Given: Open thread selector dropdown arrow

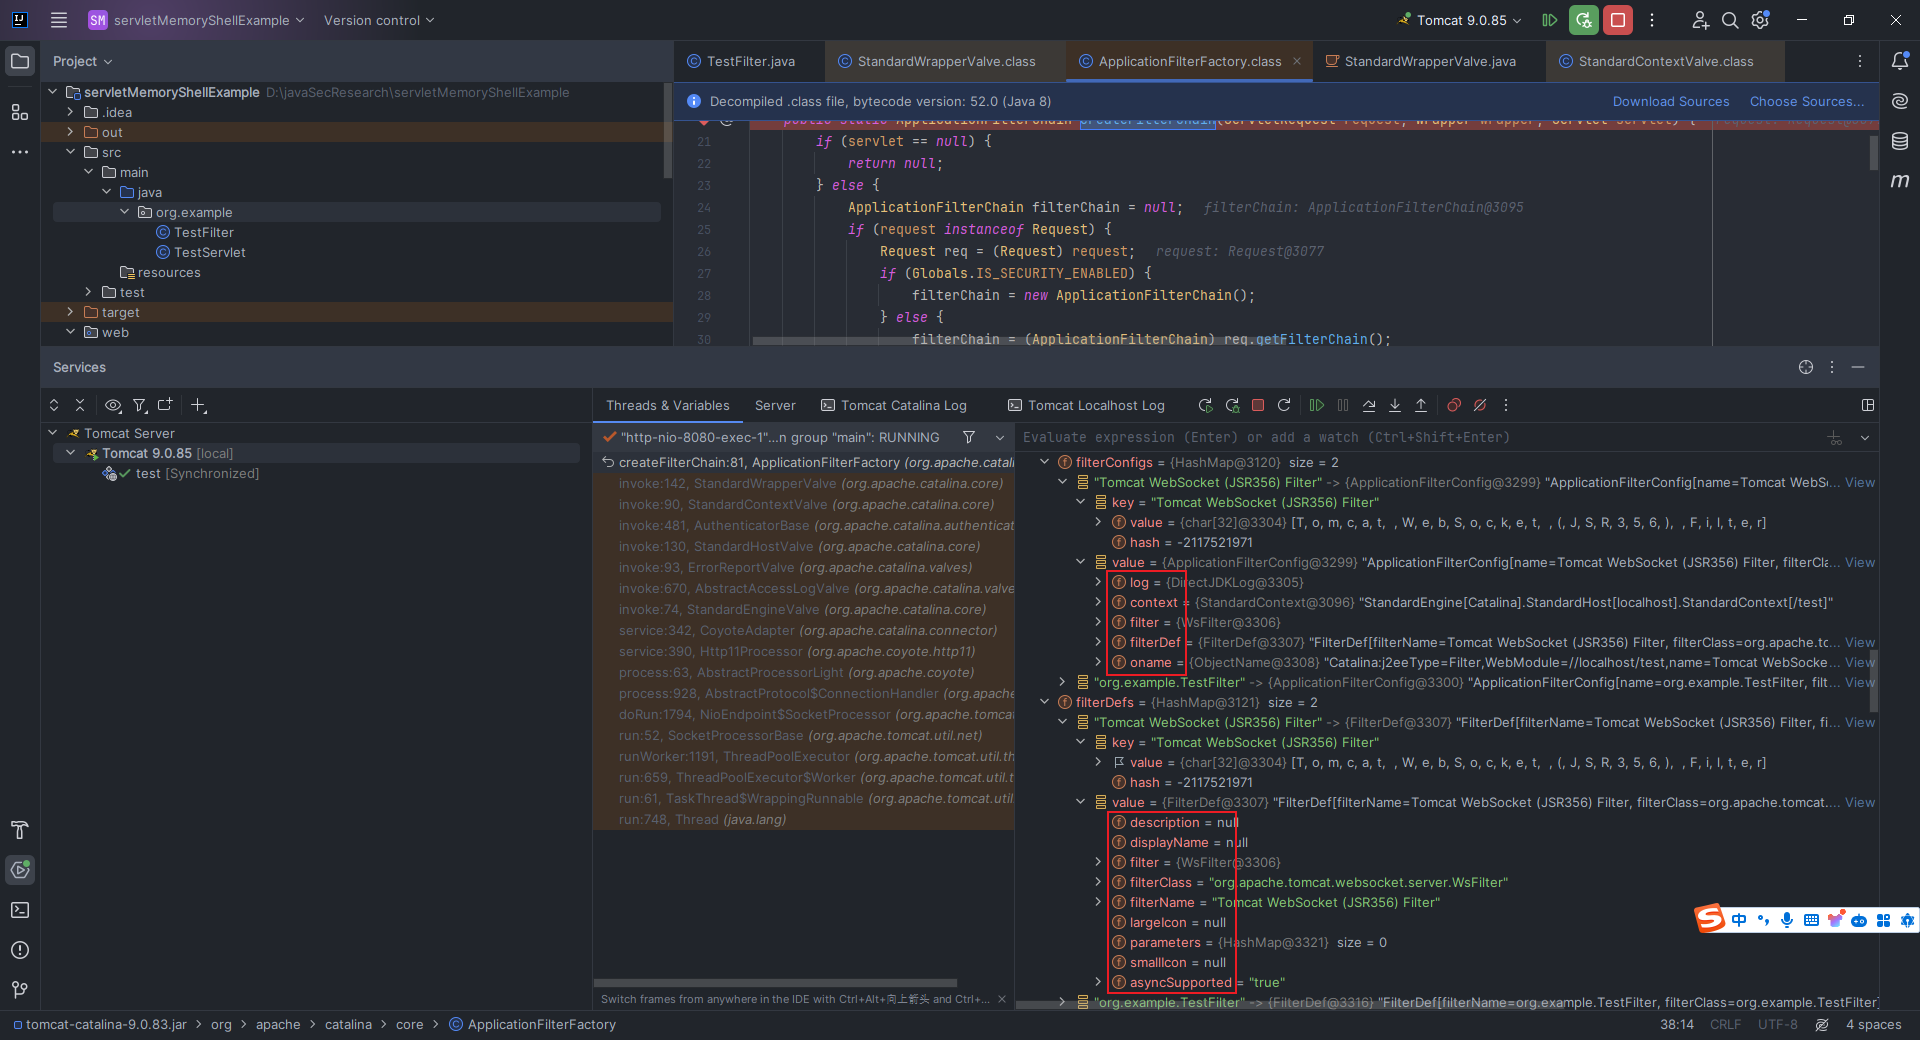Looking at the screenshot, I should point(1000,438).
